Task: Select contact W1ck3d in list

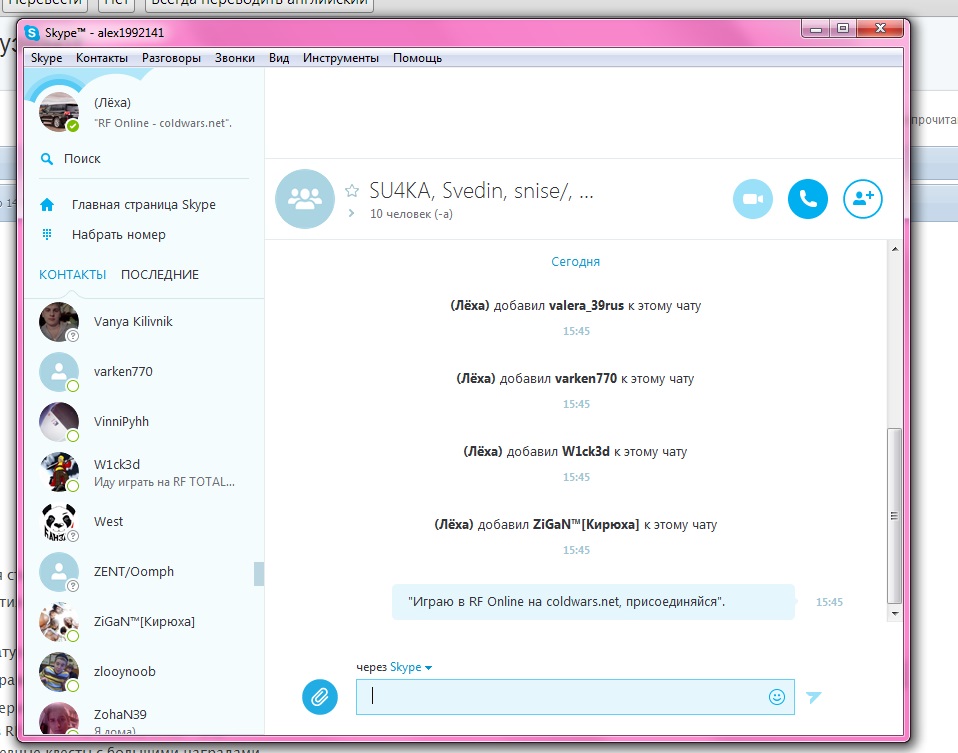Action: tap(144, 472)
